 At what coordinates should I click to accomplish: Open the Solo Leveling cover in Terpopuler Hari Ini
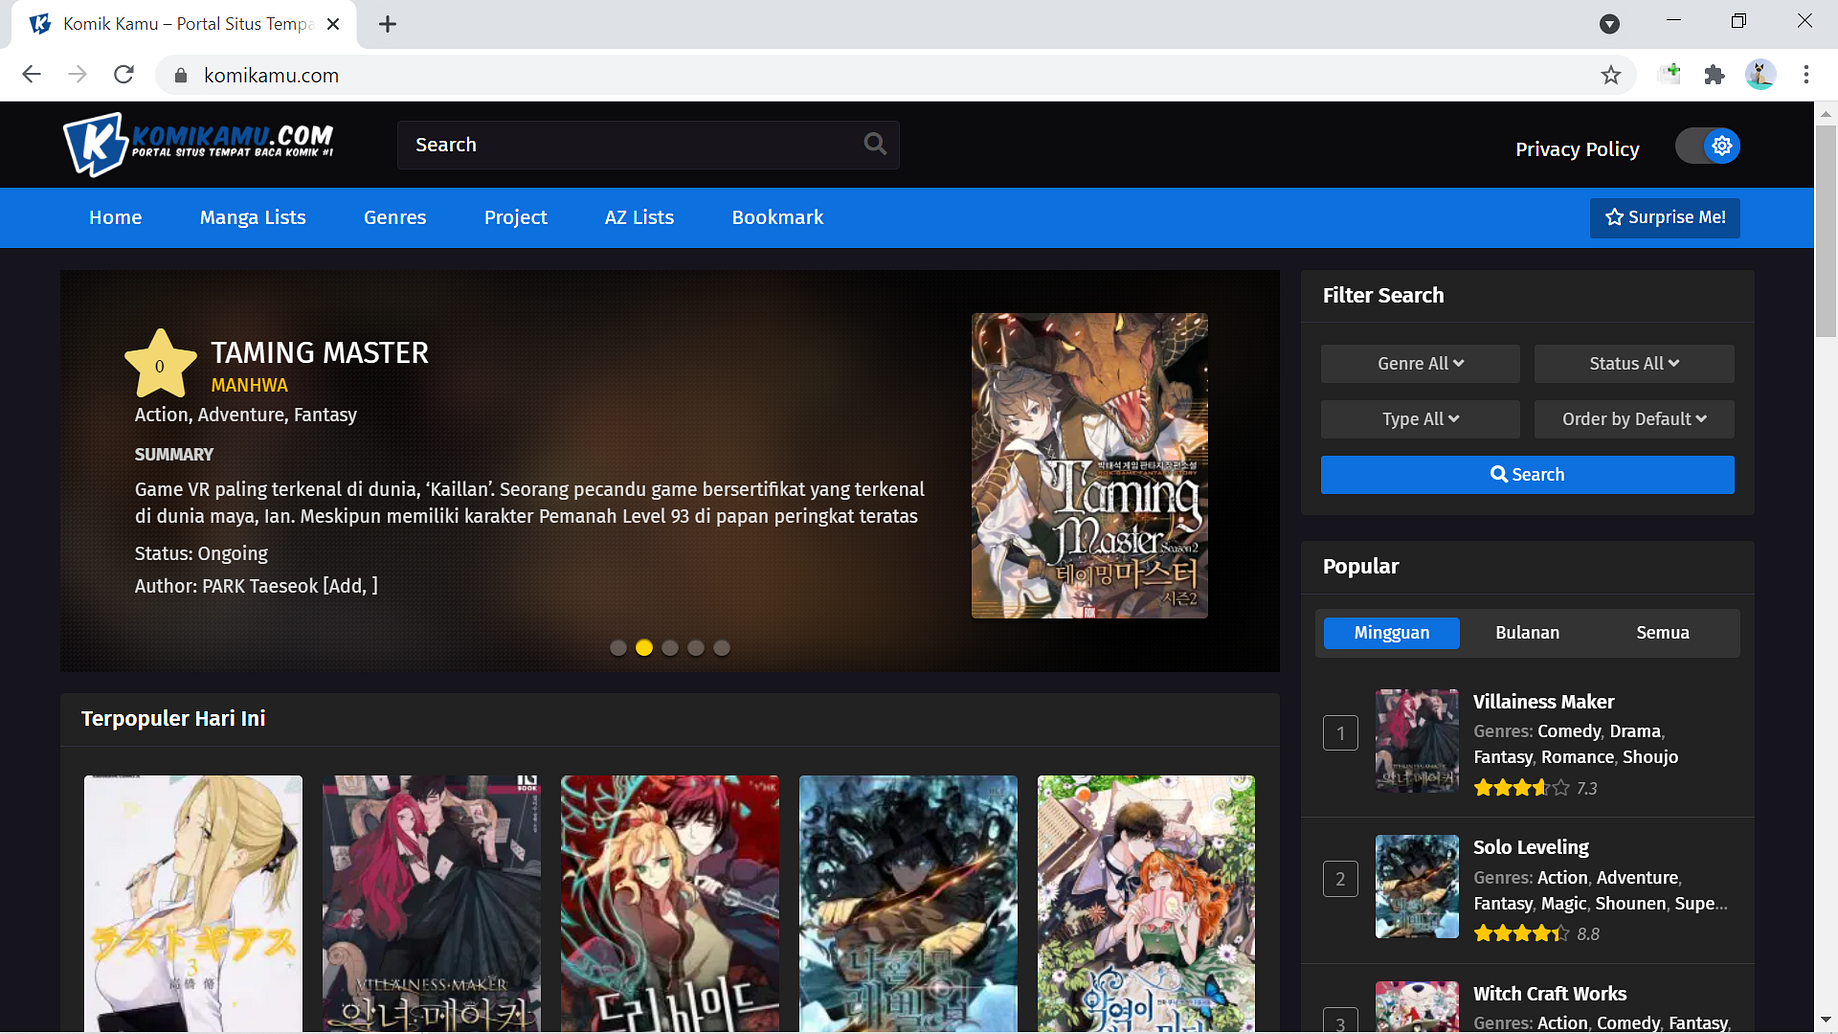(908, 904)
